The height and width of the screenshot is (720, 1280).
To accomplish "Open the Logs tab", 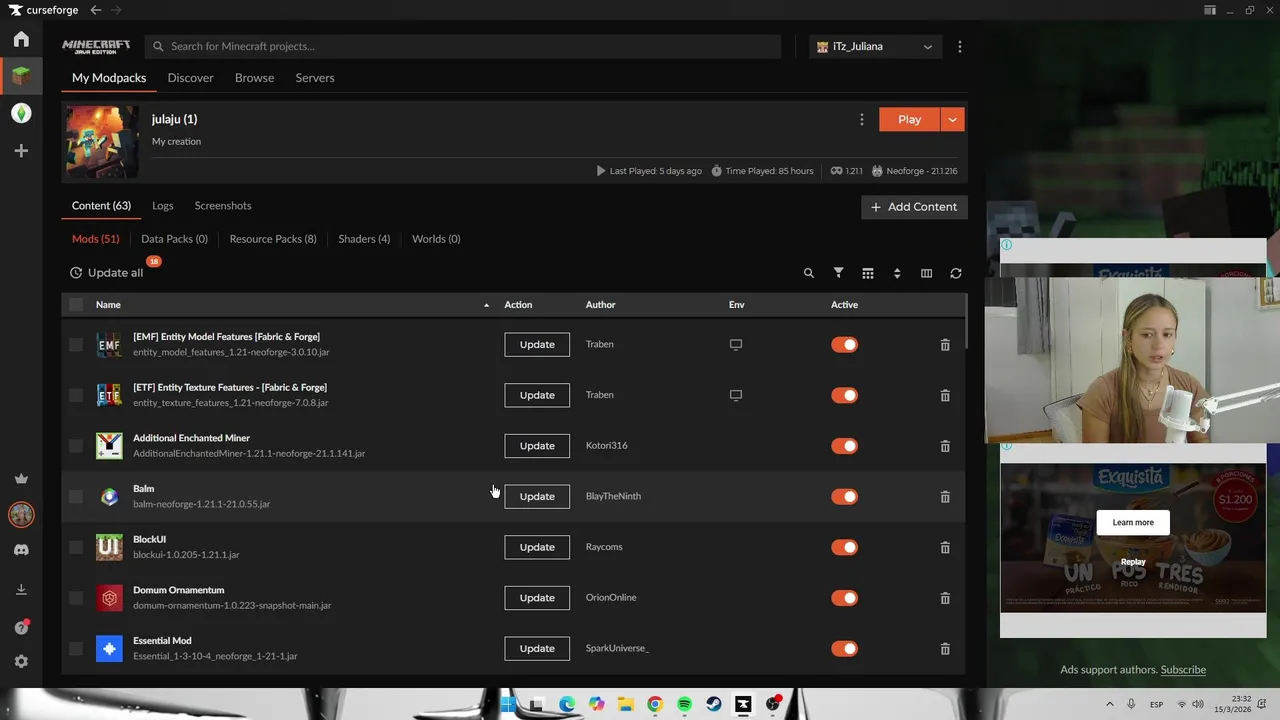I will pyautogui.click(x=163, y=206).
